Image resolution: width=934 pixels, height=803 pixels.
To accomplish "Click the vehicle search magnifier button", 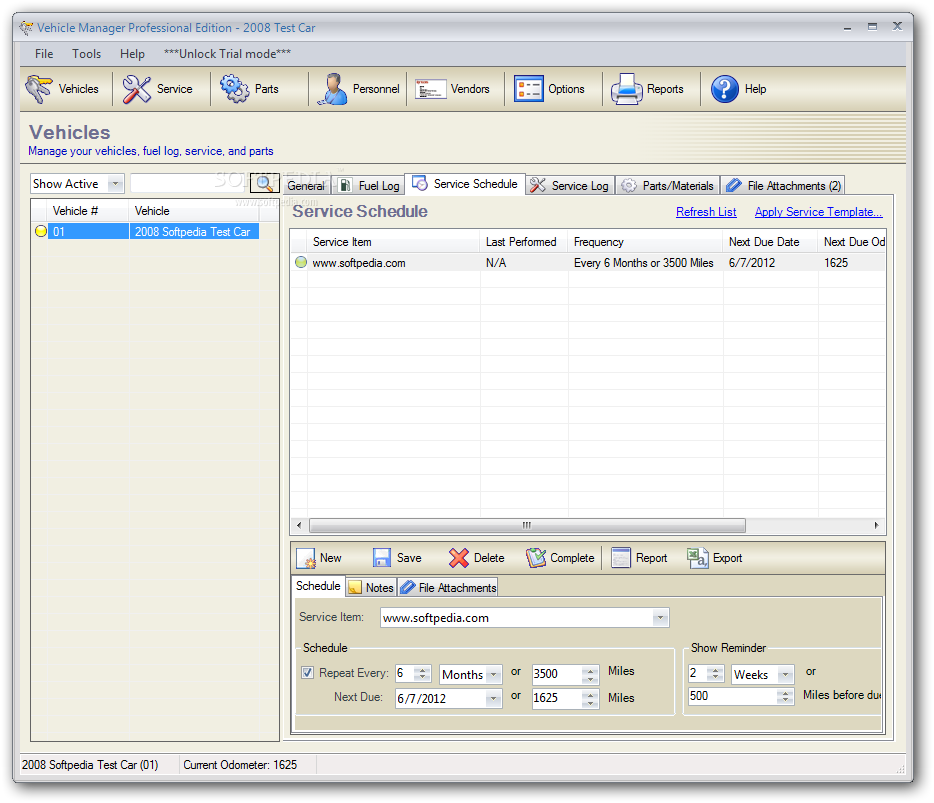I will [x=264, y=183].
